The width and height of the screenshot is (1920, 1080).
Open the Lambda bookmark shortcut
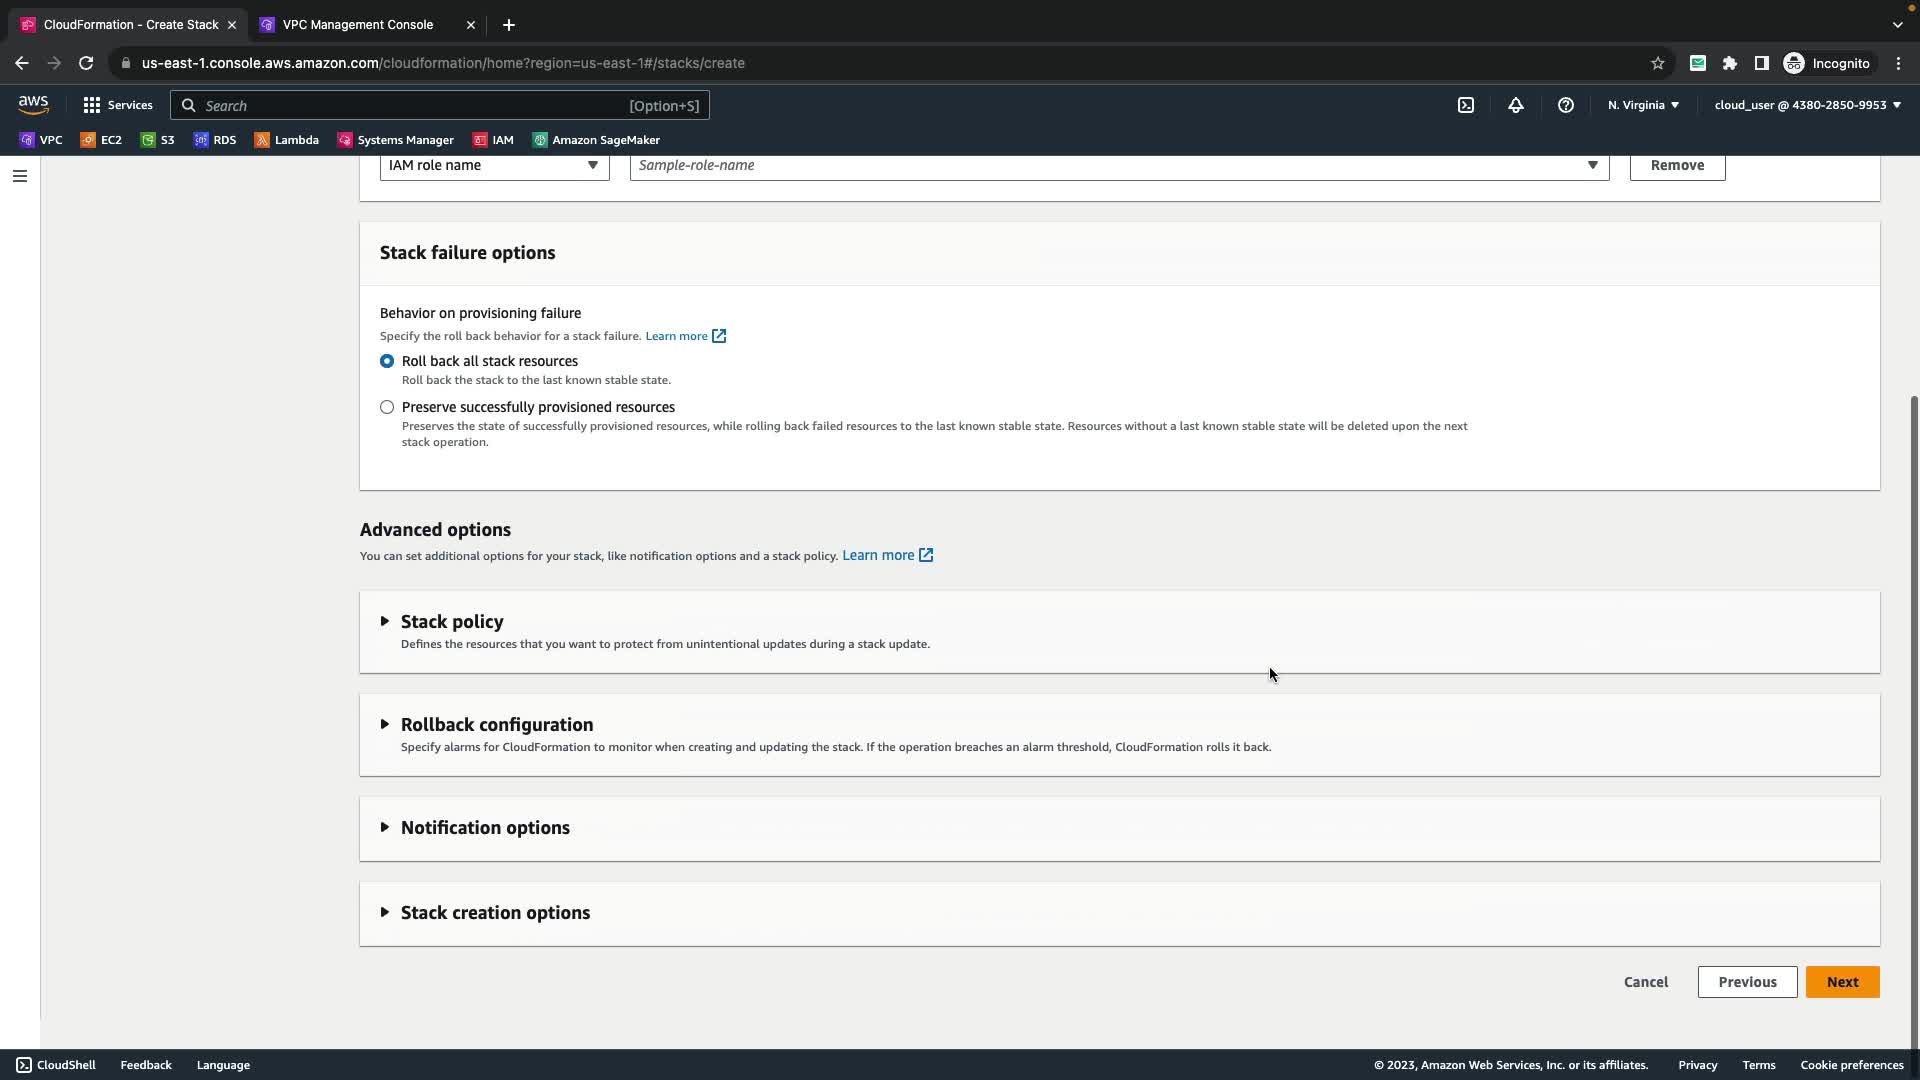point(287,140)
